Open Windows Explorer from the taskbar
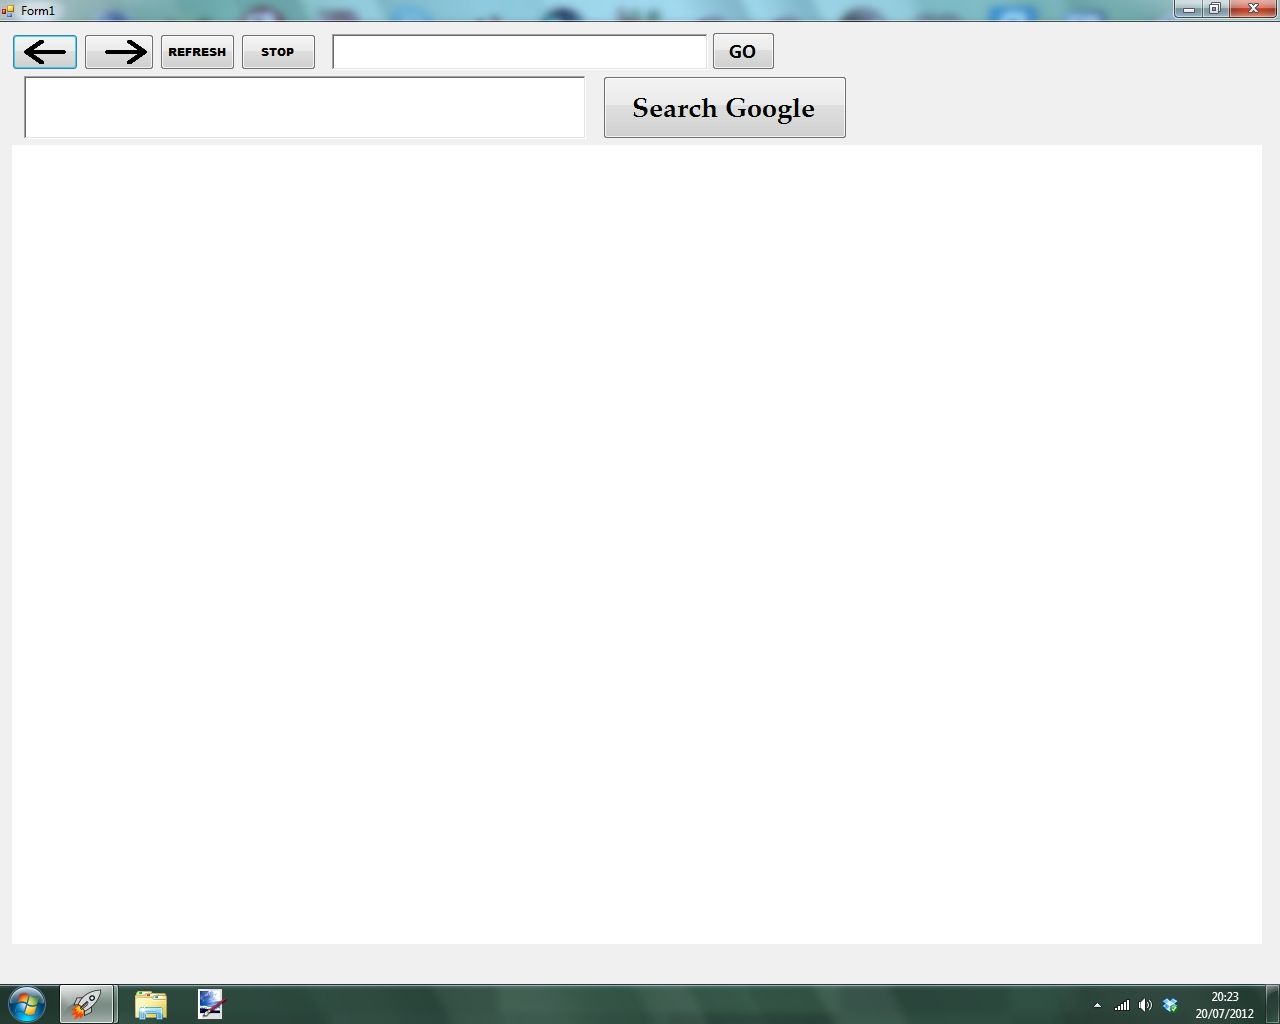 tap(150, 1004)
